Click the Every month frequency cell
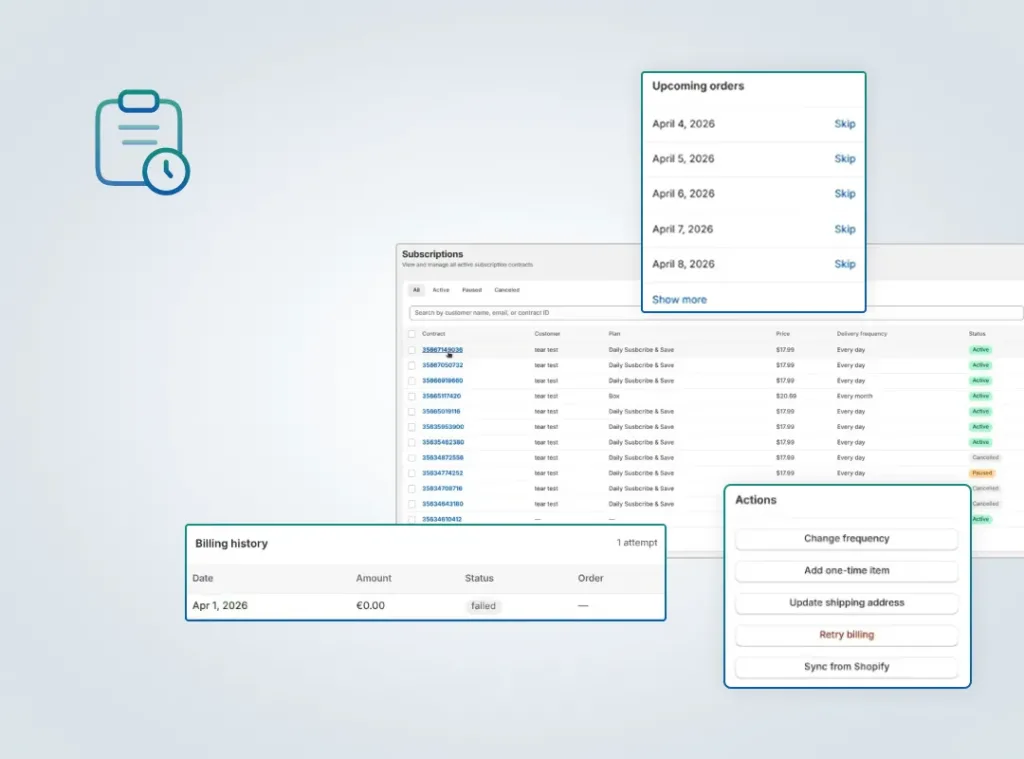1024x759 pixels. tap(854, 396)
